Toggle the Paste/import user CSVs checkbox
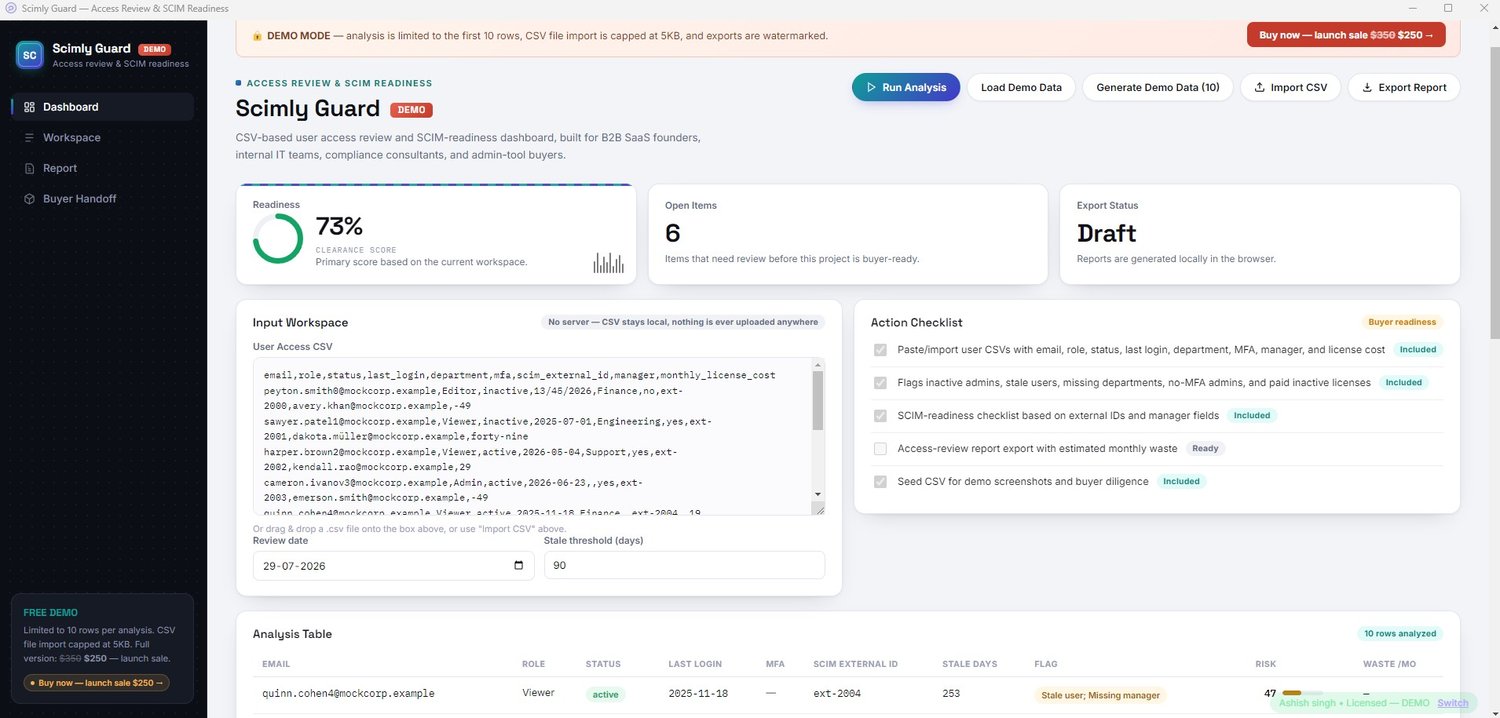This screenshot has width=1500, height=718. click(880, 350)
